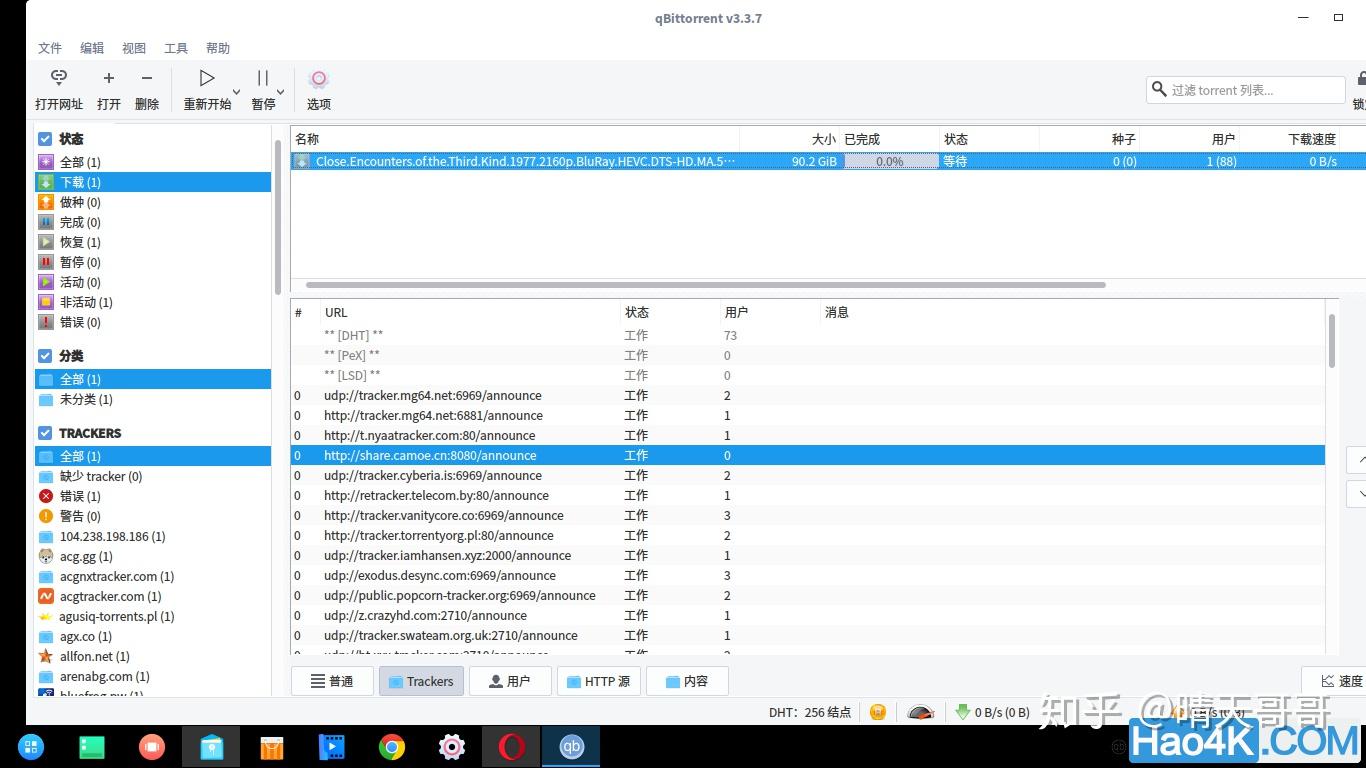The height and width of the screenshot is (768, 1366).
Task: Select agusiq-torrents.pl (1) tracker
Action: (x=153, y=616)
